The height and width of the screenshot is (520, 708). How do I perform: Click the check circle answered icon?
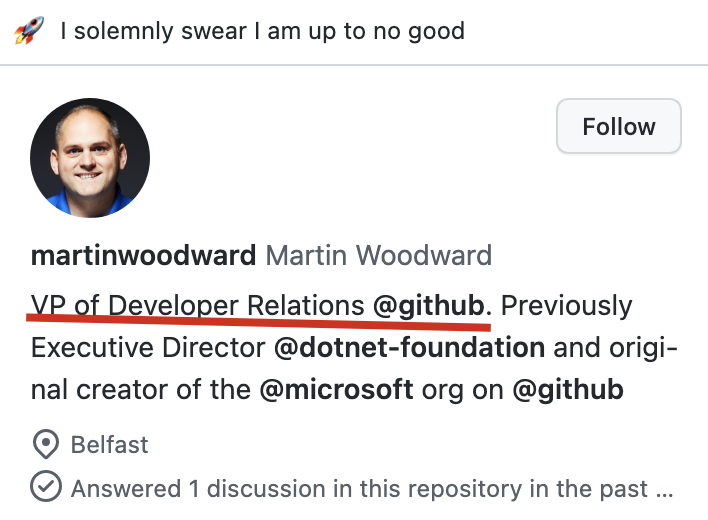(x=46, y=486)
